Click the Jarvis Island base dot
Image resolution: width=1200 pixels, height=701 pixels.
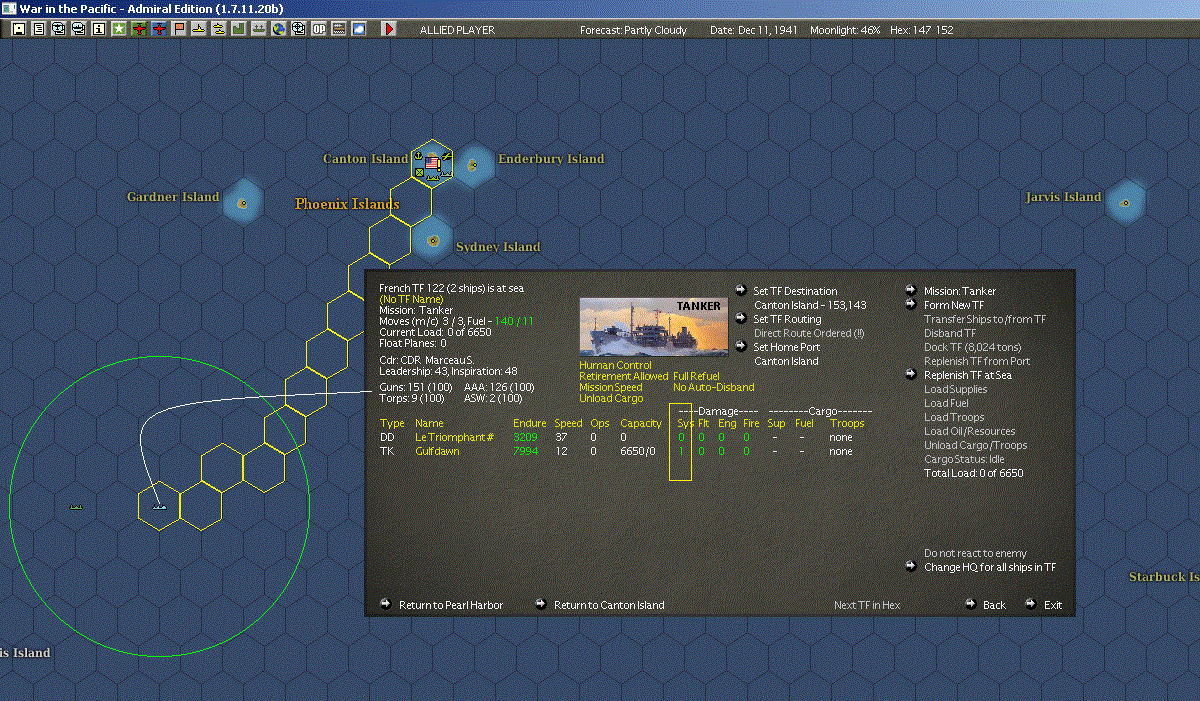click(1126, 203)
